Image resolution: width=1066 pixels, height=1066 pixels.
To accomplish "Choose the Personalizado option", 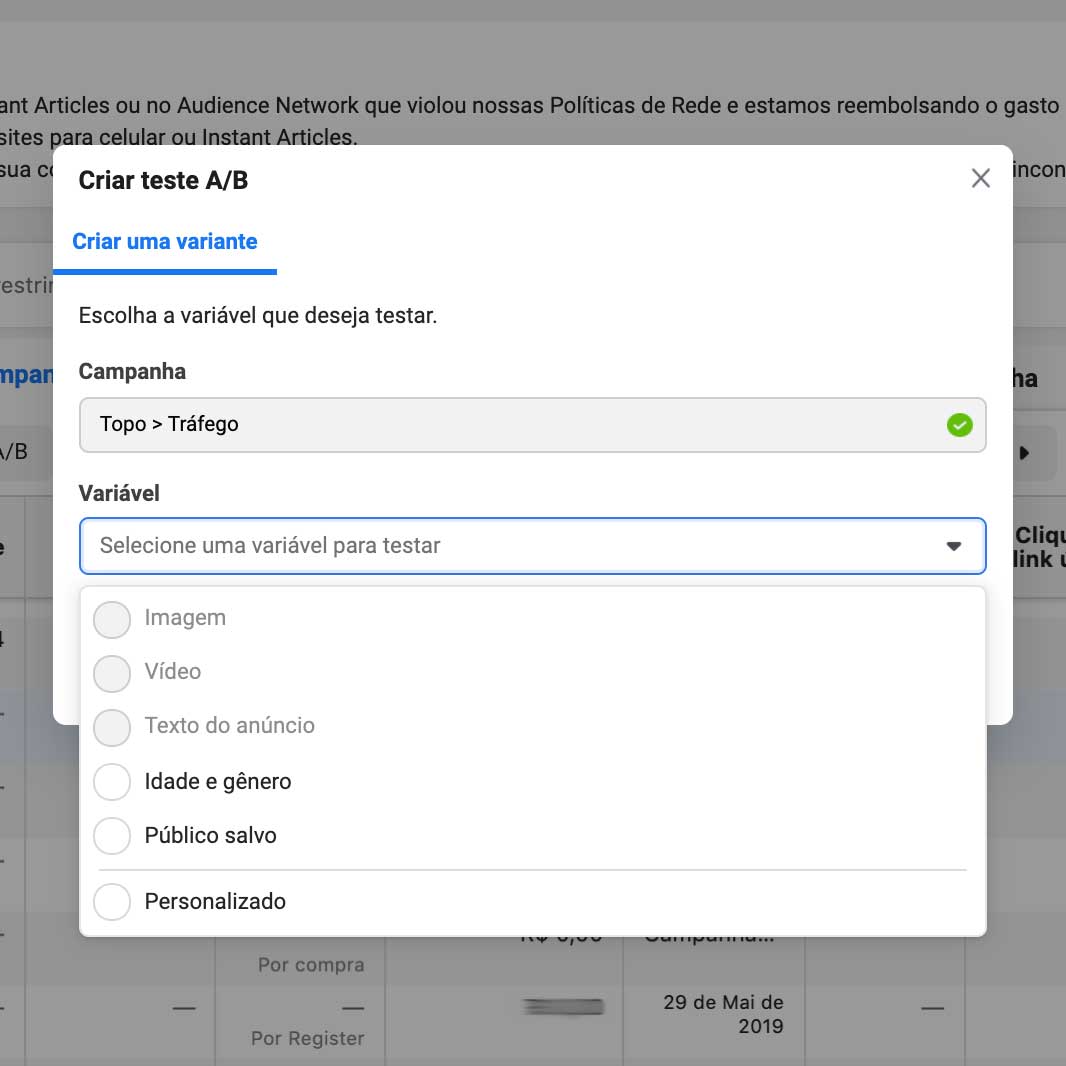I will (112, 902).
